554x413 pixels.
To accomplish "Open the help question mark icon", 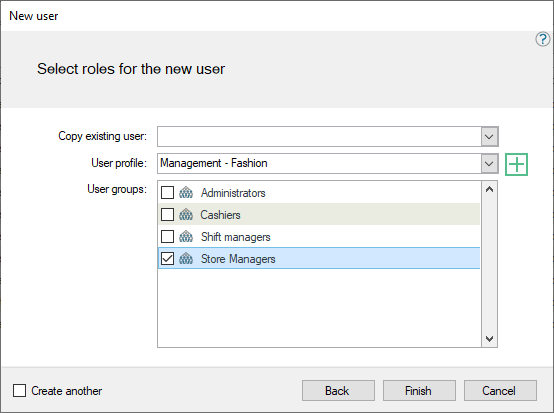I will tap(542, 39).
